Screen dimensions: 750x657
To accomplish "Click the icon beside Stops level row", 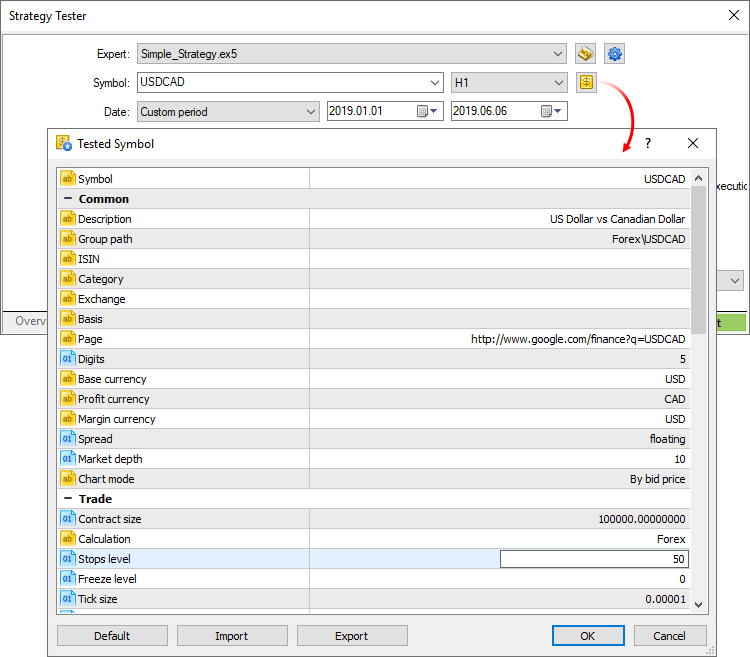I will point(67,559).
